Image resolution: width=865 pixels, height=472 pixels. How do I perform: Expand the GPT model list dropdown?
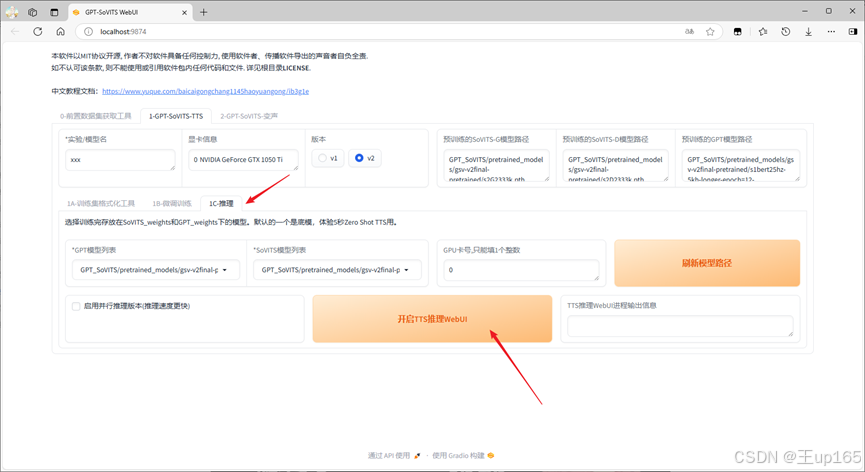(156, 270)
